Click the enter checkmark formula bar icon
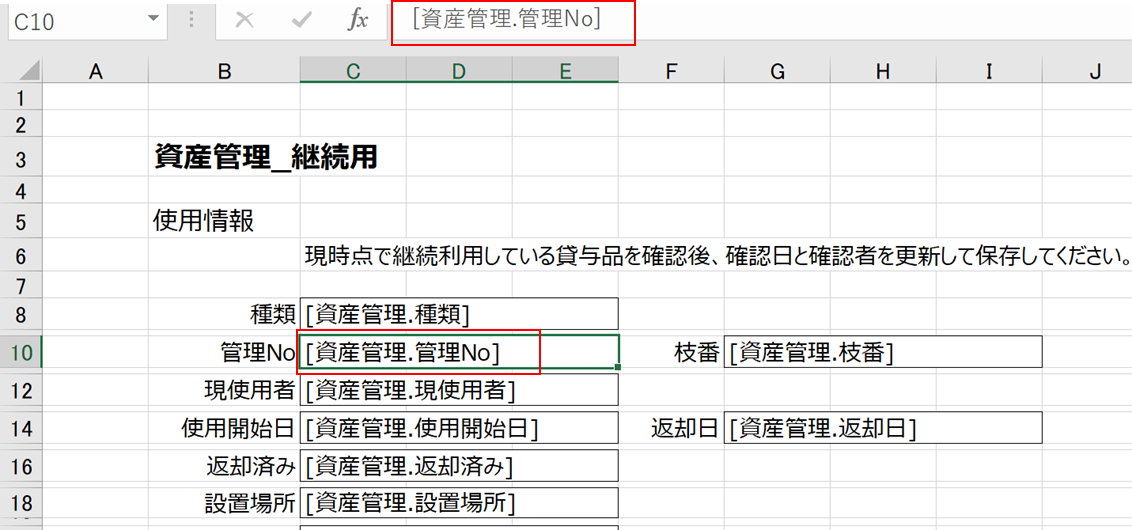 point(301,21)
